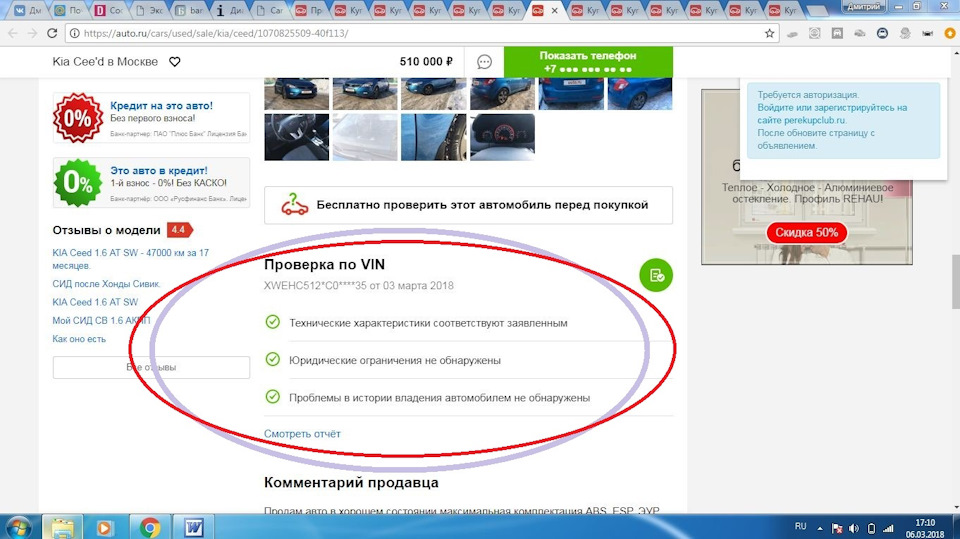960x539 pixels.
Task: Open review 'Как оно есть'
Action: pos(79,339)
